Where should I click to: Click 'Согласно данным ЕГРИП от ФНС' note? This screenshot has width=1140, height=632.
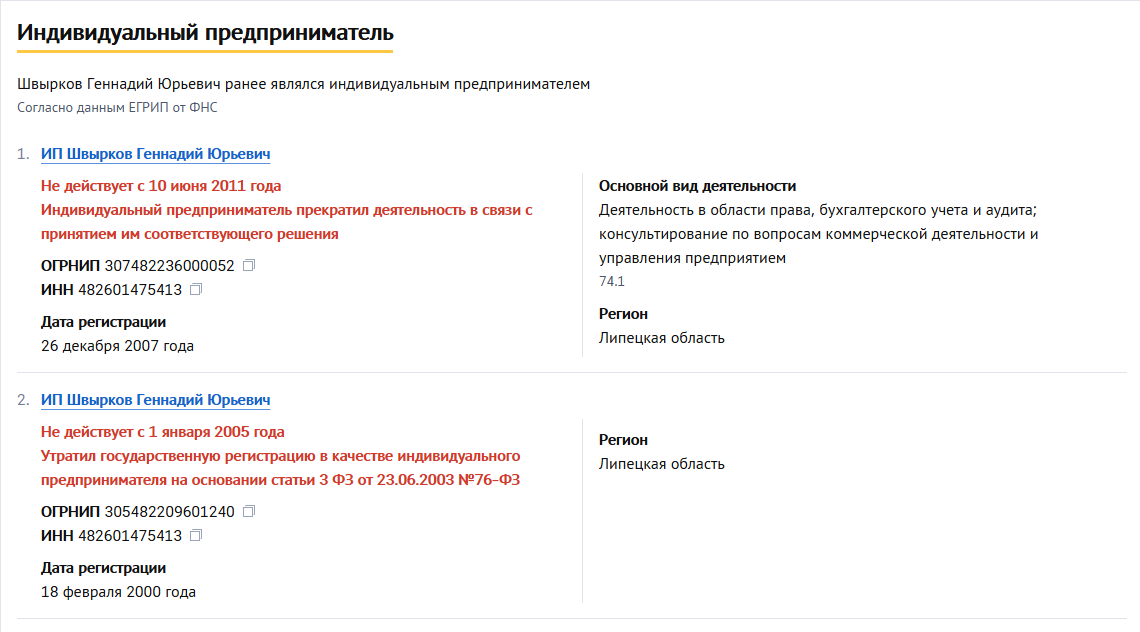point(117,108)
